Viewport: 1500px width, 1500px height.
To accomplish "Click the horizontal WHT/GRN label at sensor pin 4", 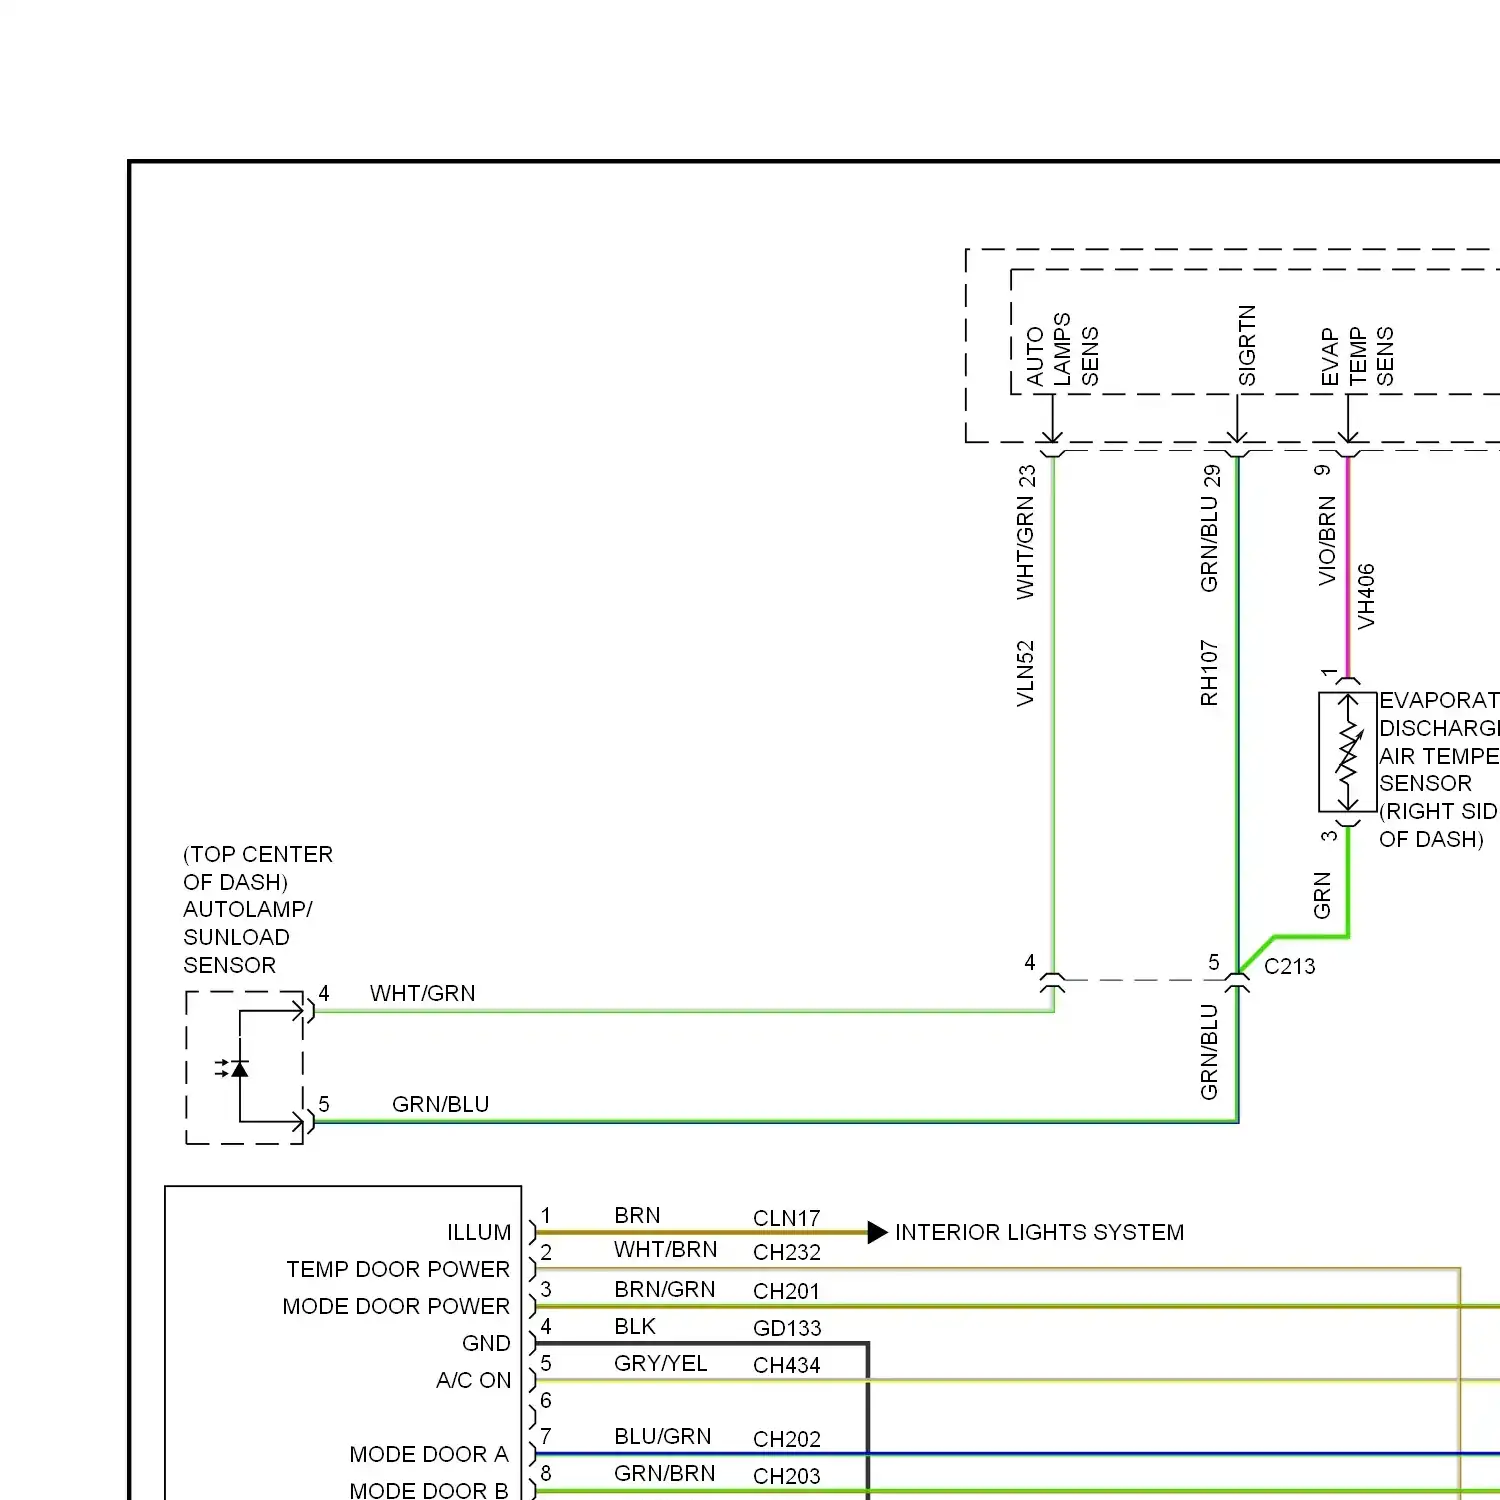I will click(x=422, y=993).
